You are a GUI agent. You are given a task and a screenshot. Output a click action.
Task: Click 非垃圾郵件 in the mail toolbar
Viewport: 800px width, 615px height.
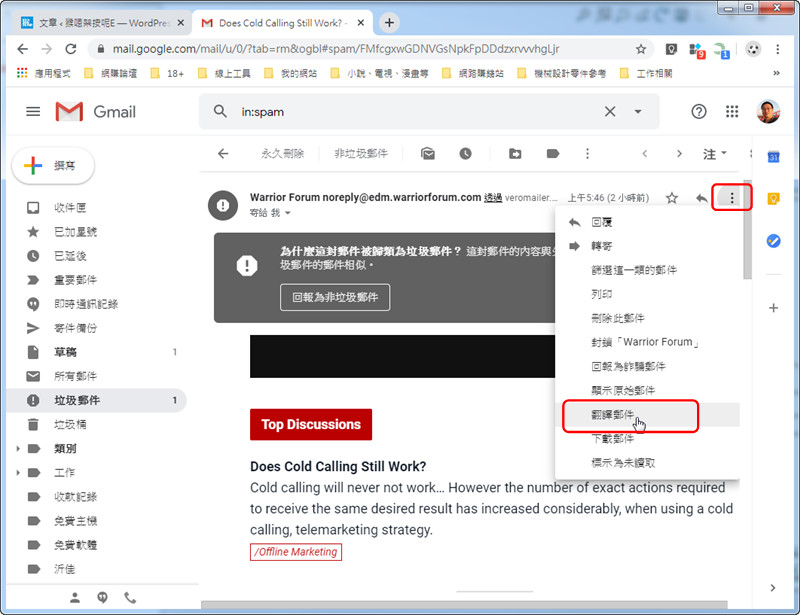click(361, 154)
